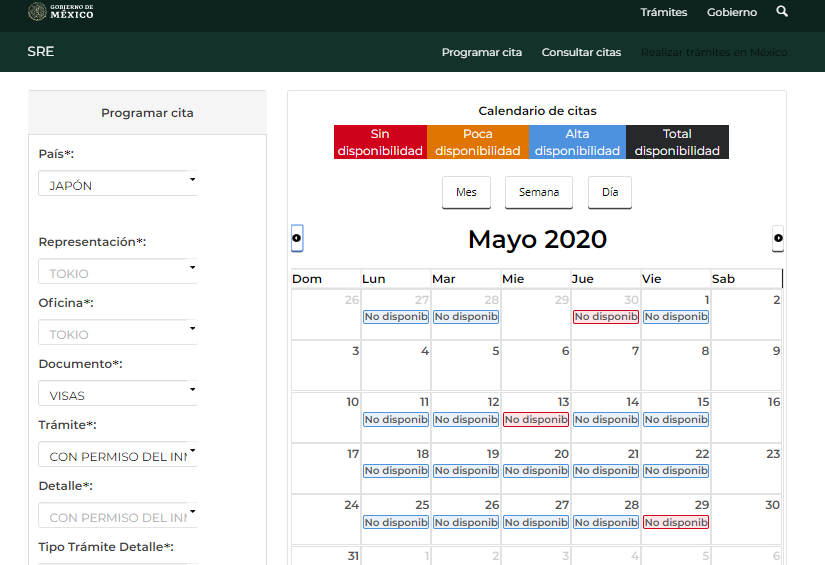Click No disponible event on May 28
The width and height of the screenshot is (825, 565).
click(x=606, y=522)
